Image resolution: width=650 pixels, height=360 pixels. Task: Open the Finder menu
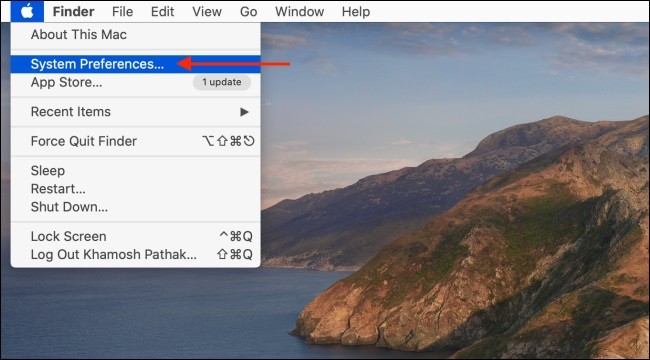point(73,12)
